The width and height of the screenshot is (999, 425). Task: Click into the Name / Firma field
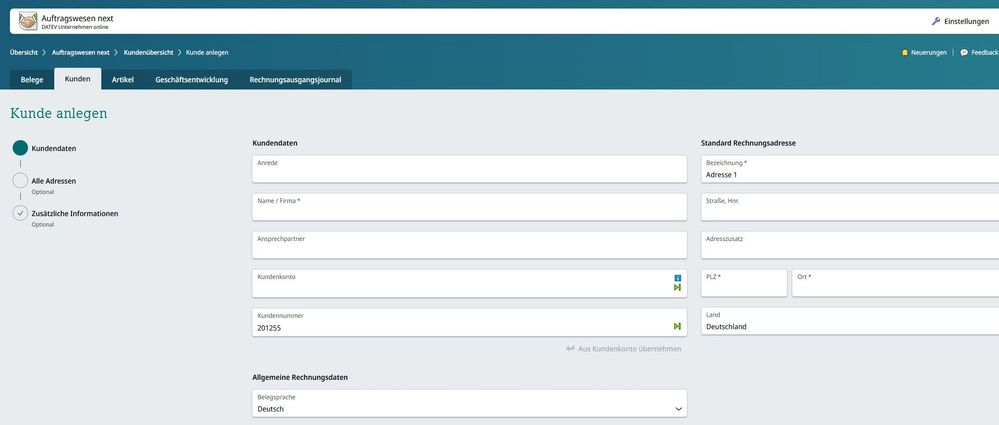(469, 208)
